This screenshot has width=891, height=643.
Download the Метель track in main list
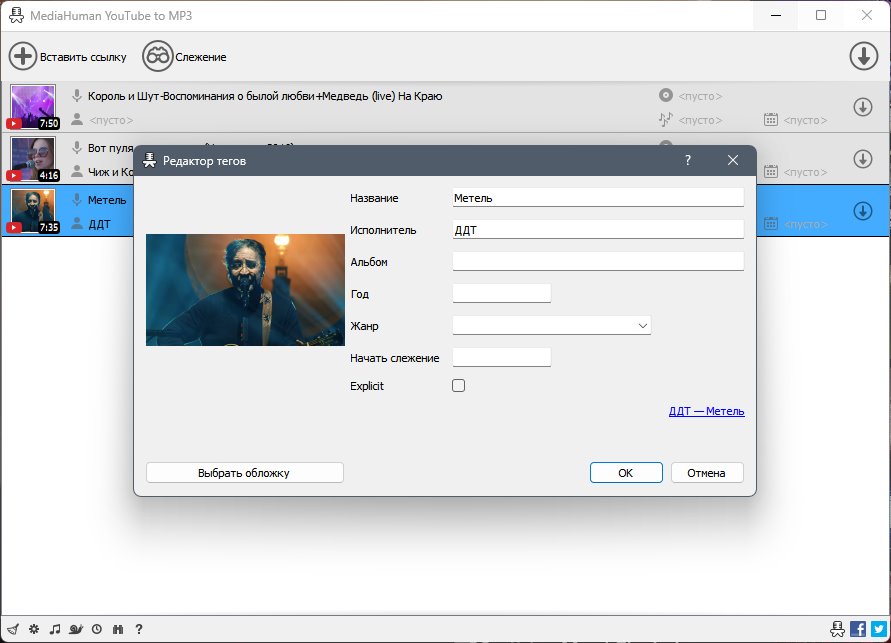point(863,211)
